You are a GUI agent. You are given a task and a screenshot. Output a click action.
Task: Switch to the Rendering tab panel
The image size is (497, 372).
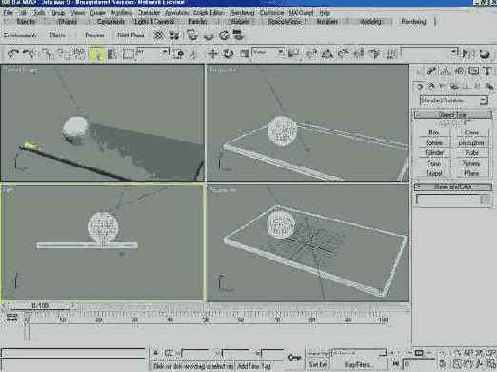(x=414, y=22)
